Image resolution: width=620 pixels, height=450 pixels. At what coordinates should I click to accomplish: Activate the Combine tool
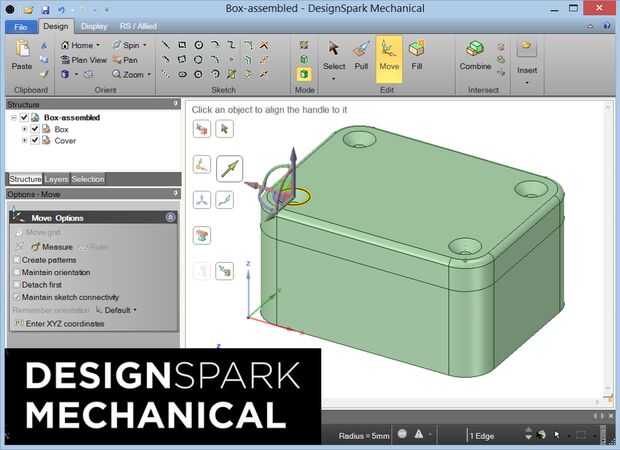[475, 55]
